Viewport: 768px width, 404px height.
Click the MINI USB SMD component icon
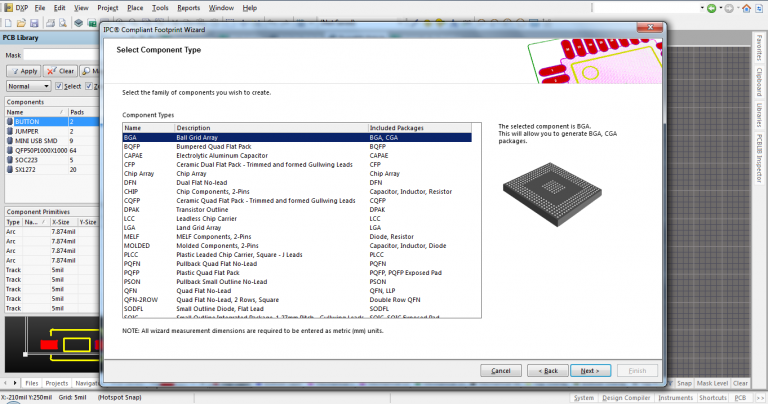10,141
